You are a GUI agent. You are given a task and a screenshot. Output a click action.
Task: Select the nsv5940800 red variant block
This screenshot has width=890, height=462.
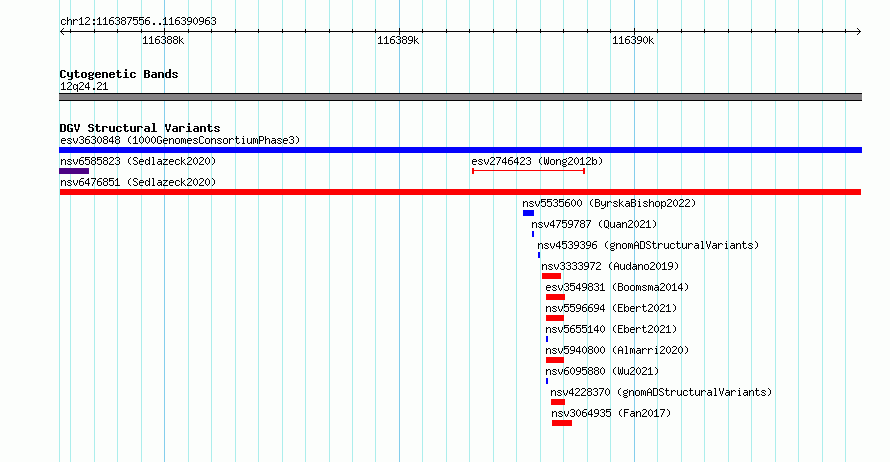555,360
